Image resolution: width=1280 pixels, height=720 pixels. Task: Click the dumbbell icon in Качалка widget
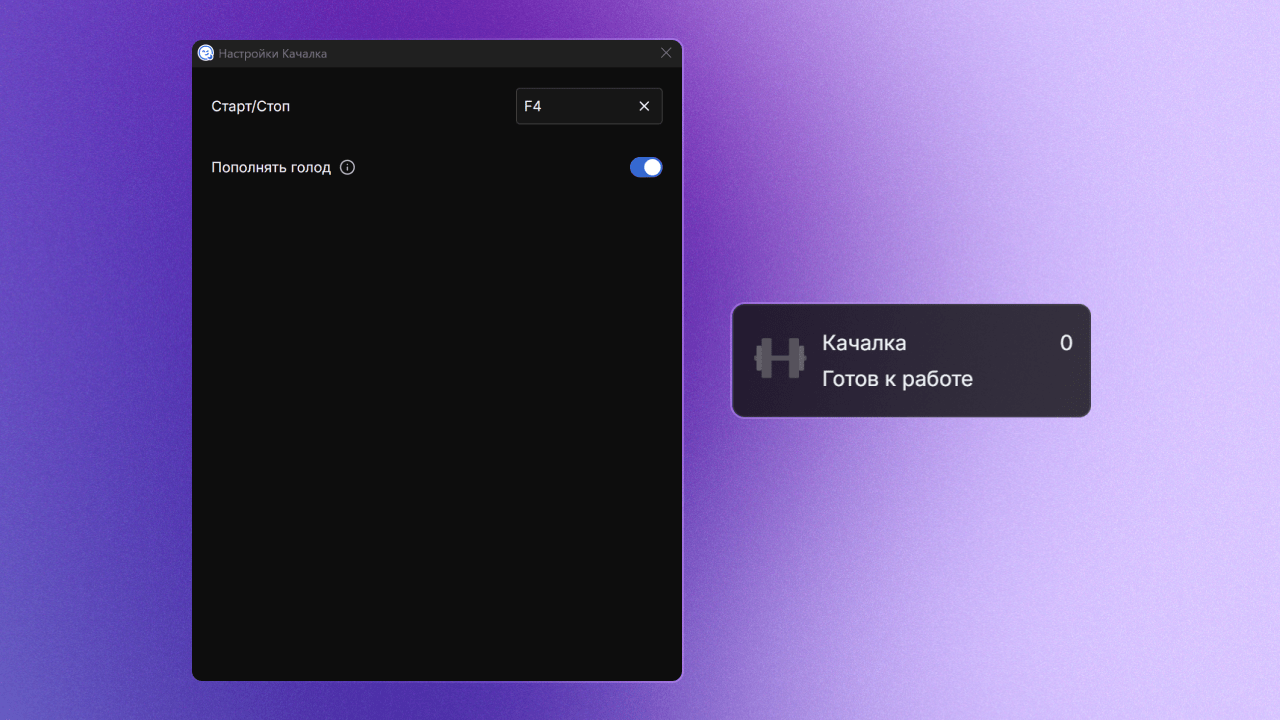tap(780, 359)
